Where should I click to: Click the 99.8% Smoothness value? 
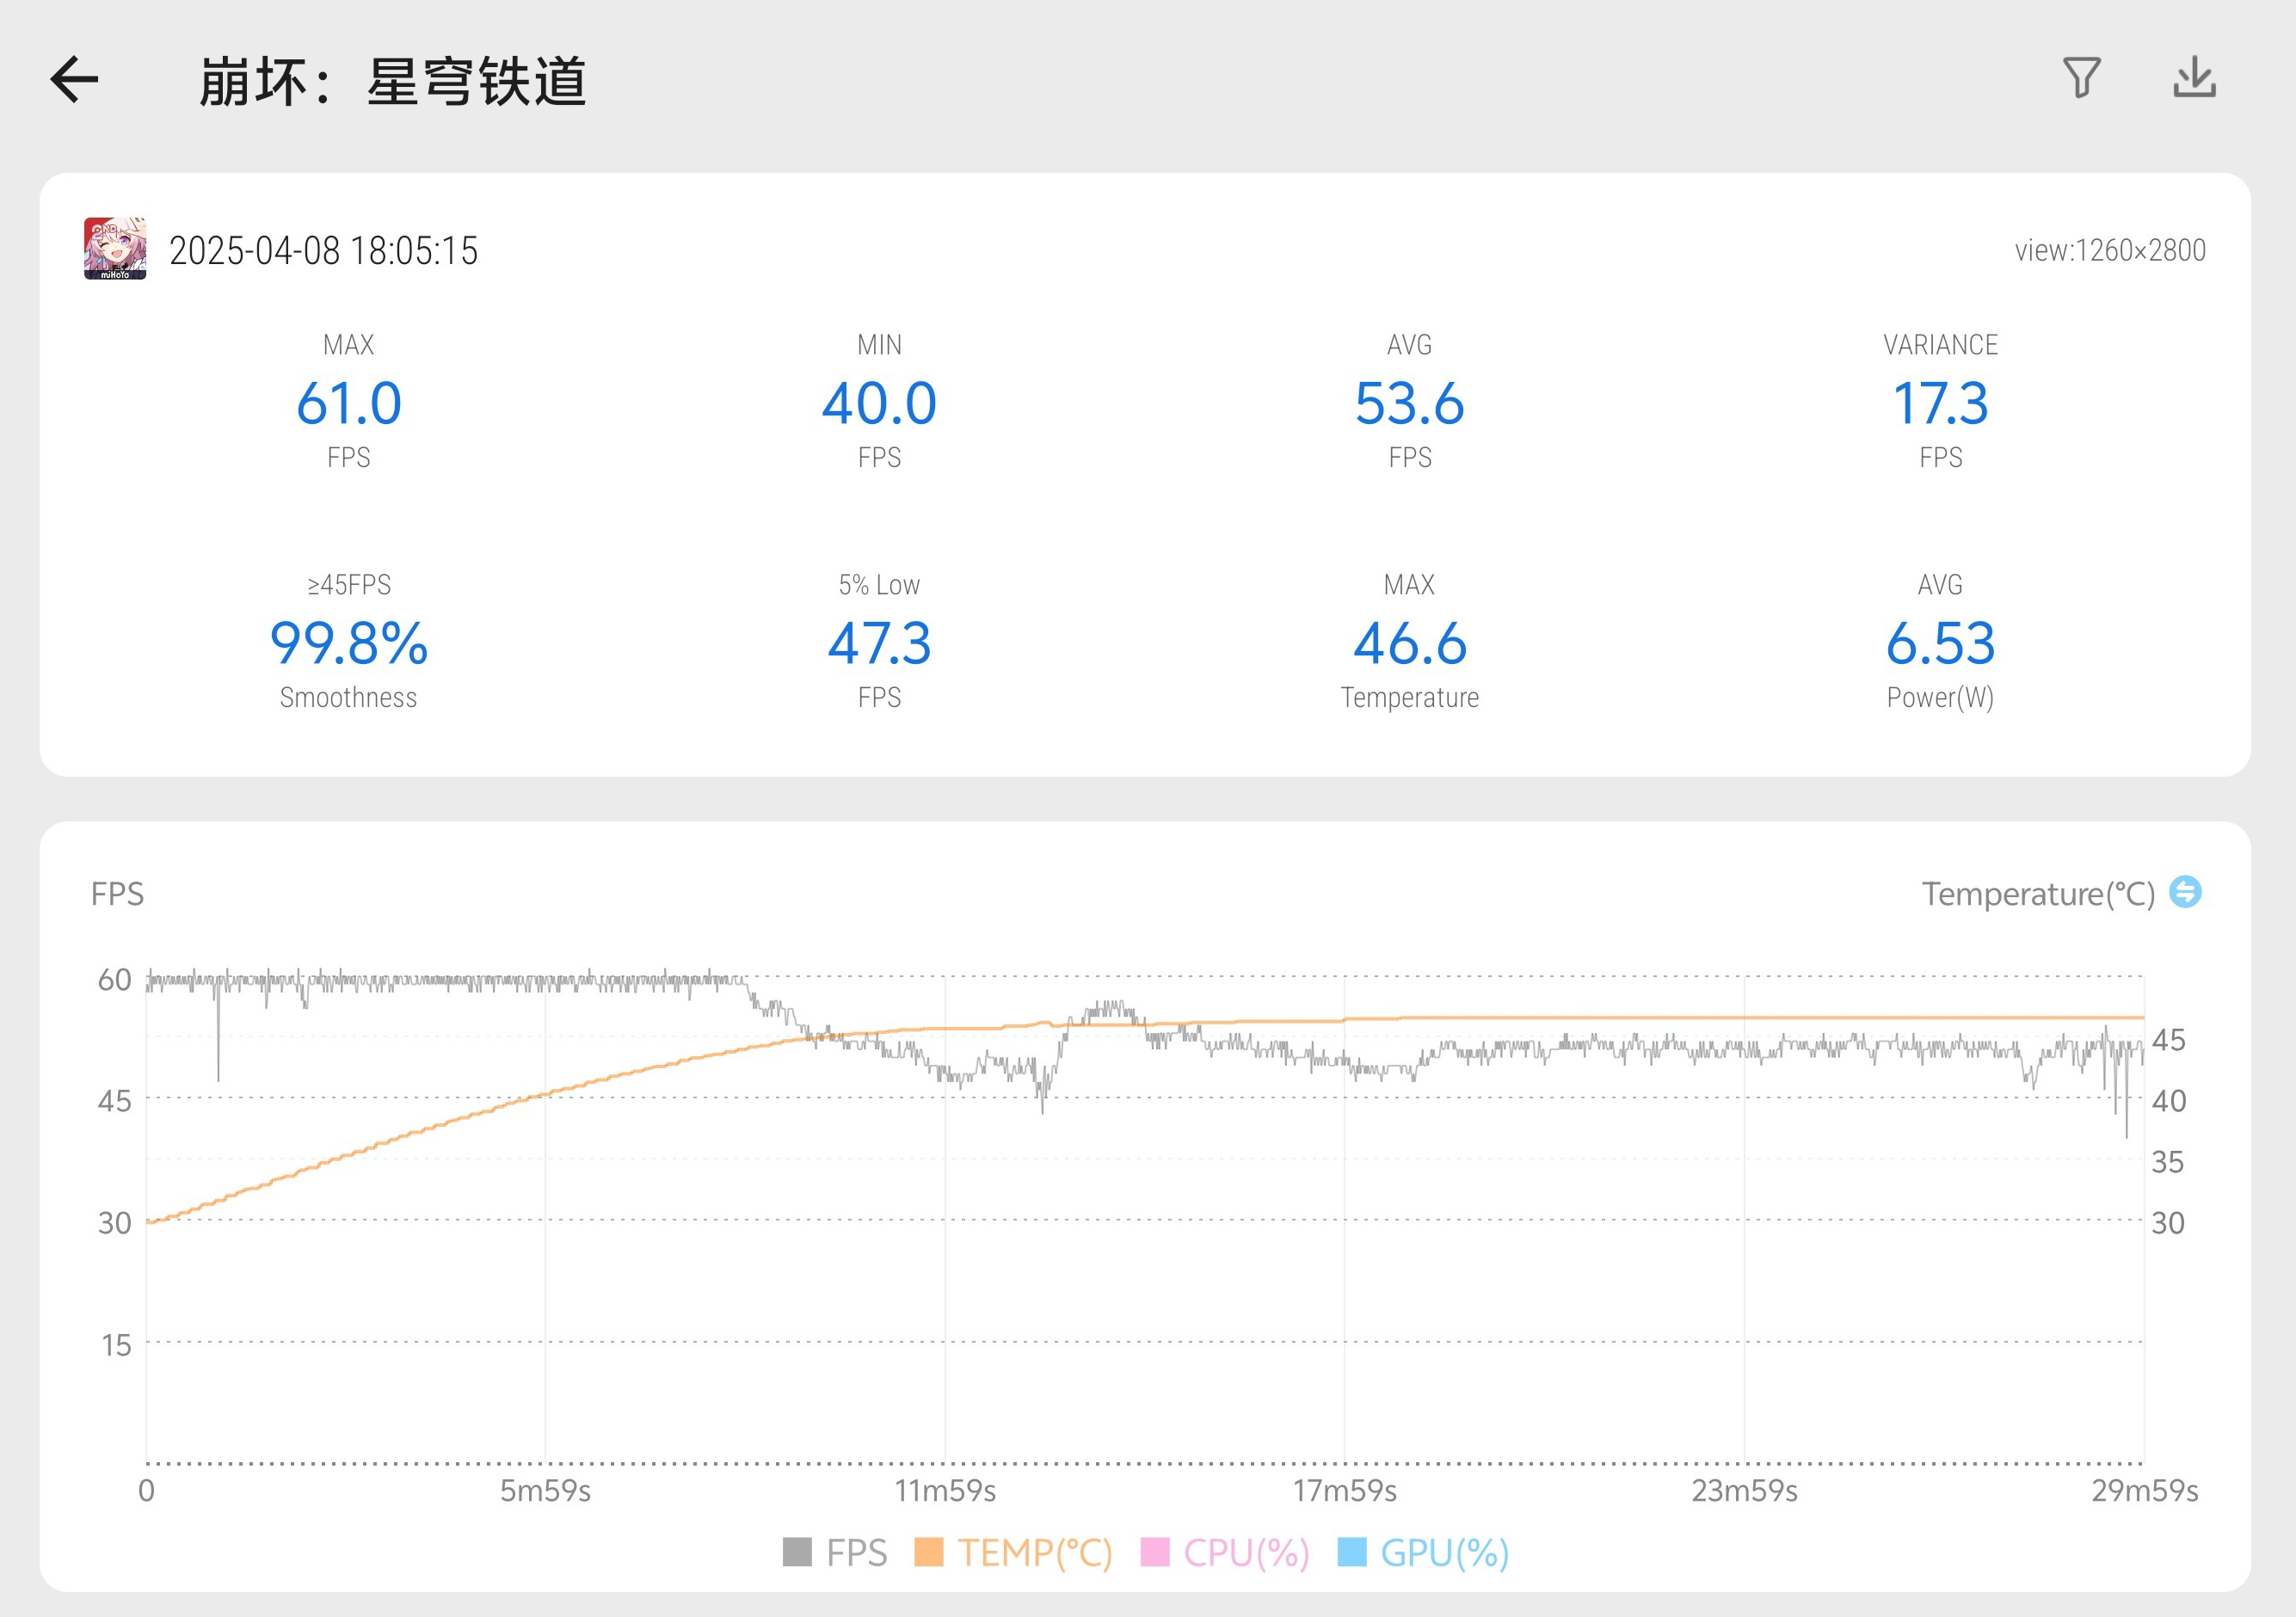pos(349,643)
